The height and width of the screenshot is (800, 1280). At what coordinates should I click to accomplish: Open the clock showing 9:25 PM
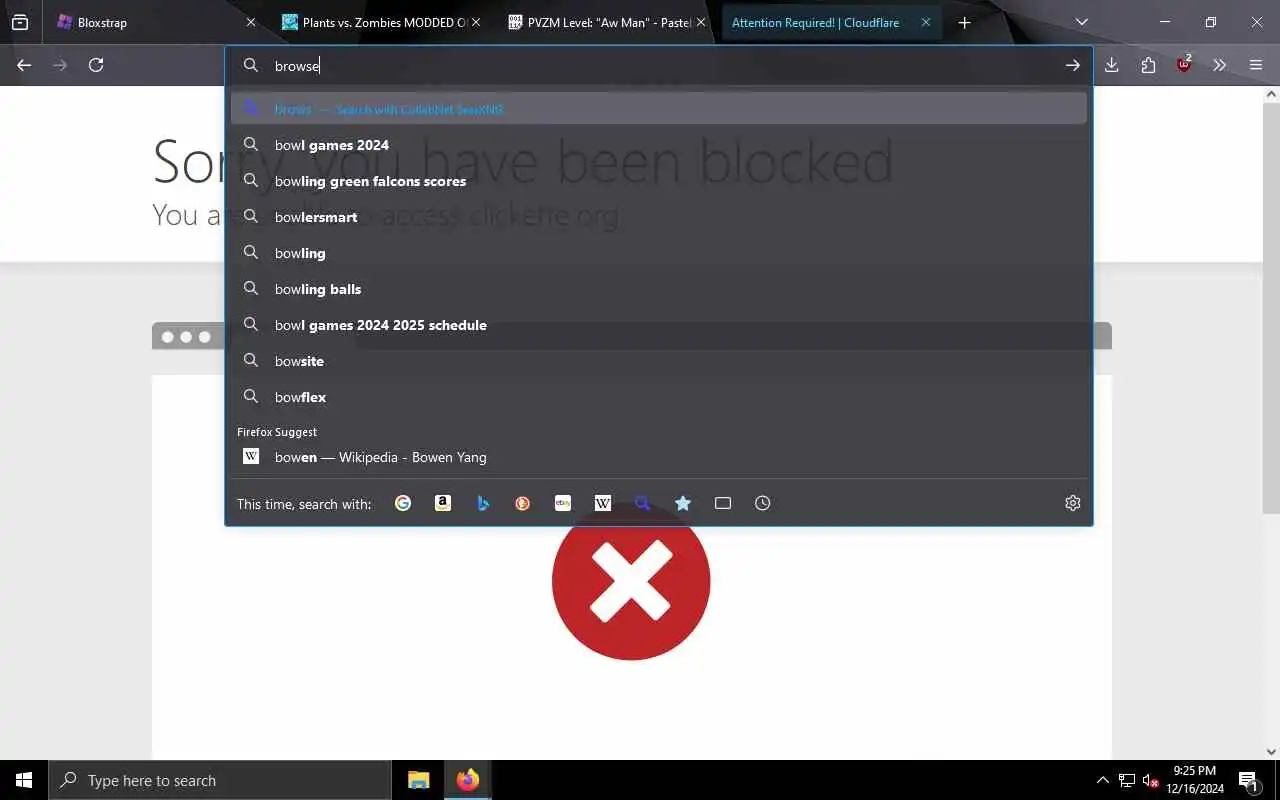tap(1195, 780)
